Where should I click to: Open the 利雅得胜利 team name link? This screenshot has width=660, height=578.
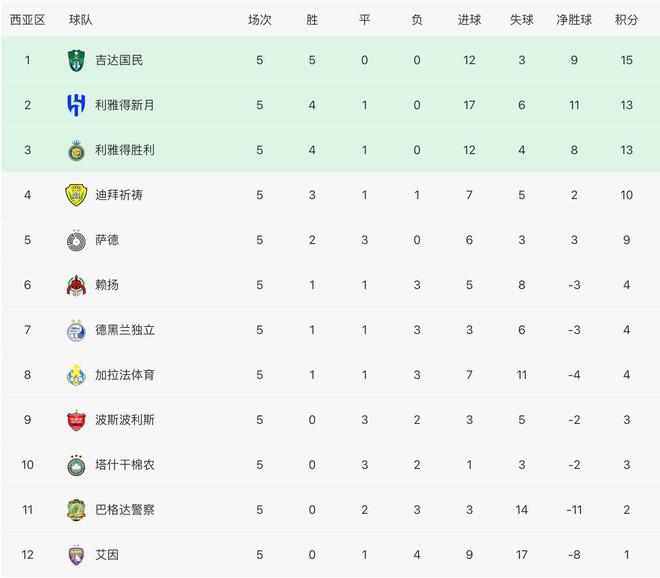tap(125, 150)
